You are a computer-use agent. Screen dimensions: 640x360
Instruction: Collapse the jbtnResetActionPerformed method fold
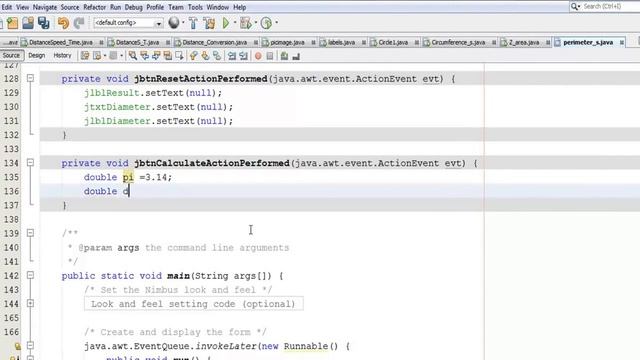pyautogui.click(x=30, y=78)
